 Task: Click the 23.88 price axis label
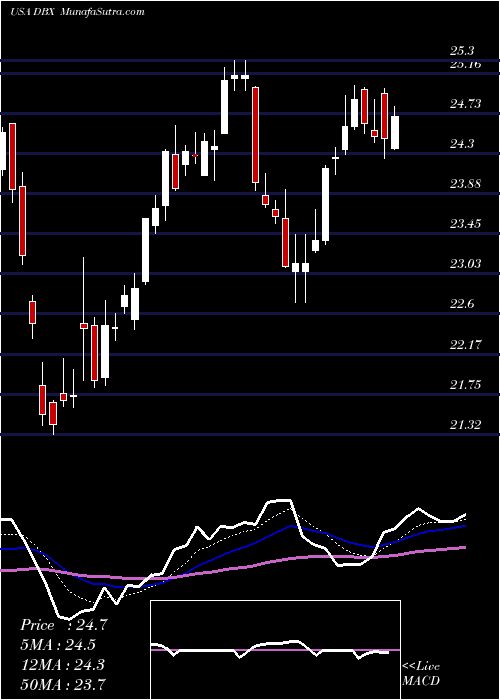coord(466,184)
